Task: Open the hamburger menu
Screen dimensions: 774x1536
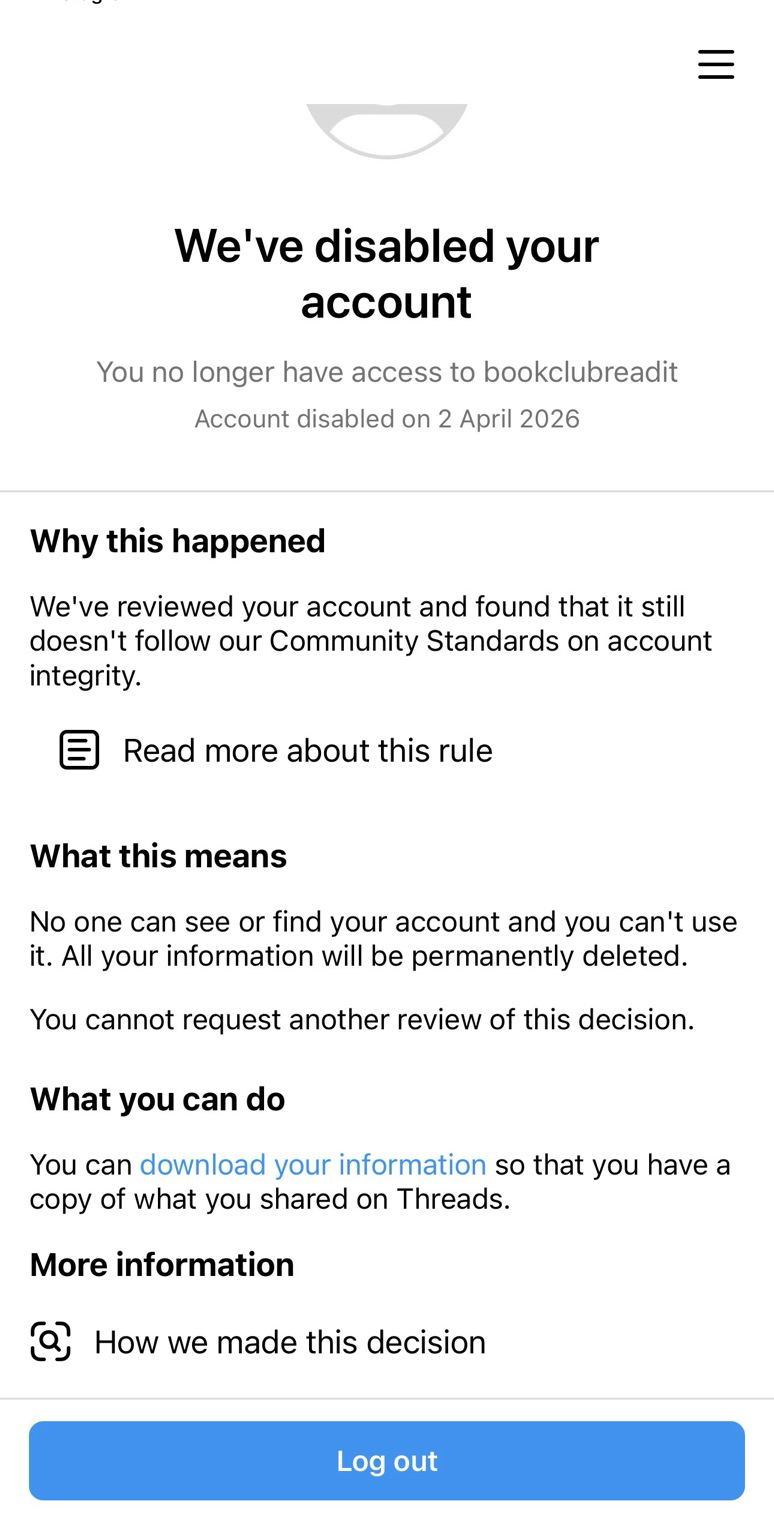Action: pyautogui.click(x=716, y=64)
